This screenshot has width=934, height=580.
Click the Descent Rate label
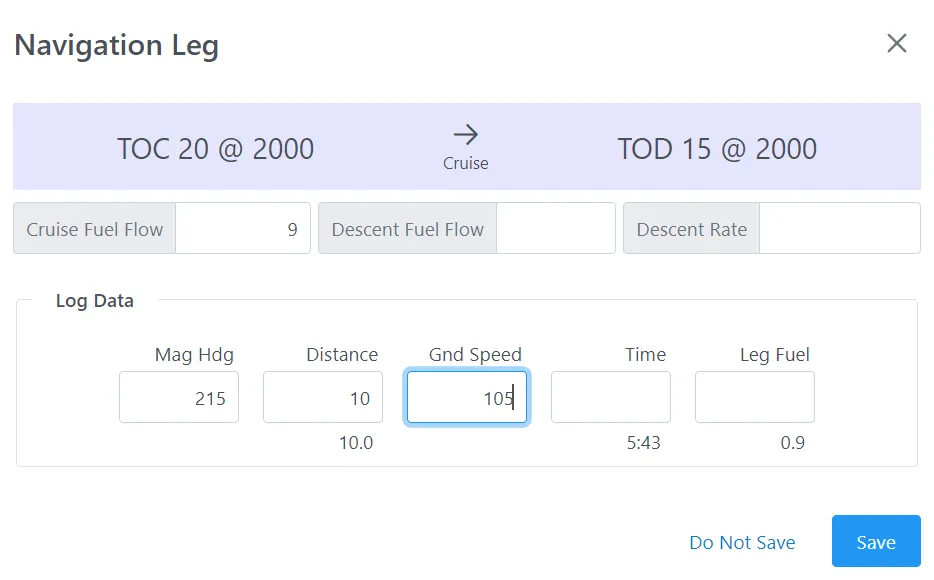click(692, 229)
